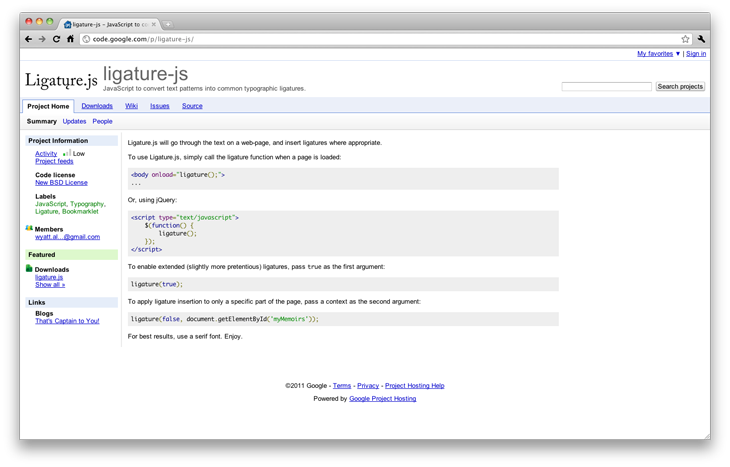Focus the project search text field
Viewport: 730px width, 467px height.
click(606, 87)
